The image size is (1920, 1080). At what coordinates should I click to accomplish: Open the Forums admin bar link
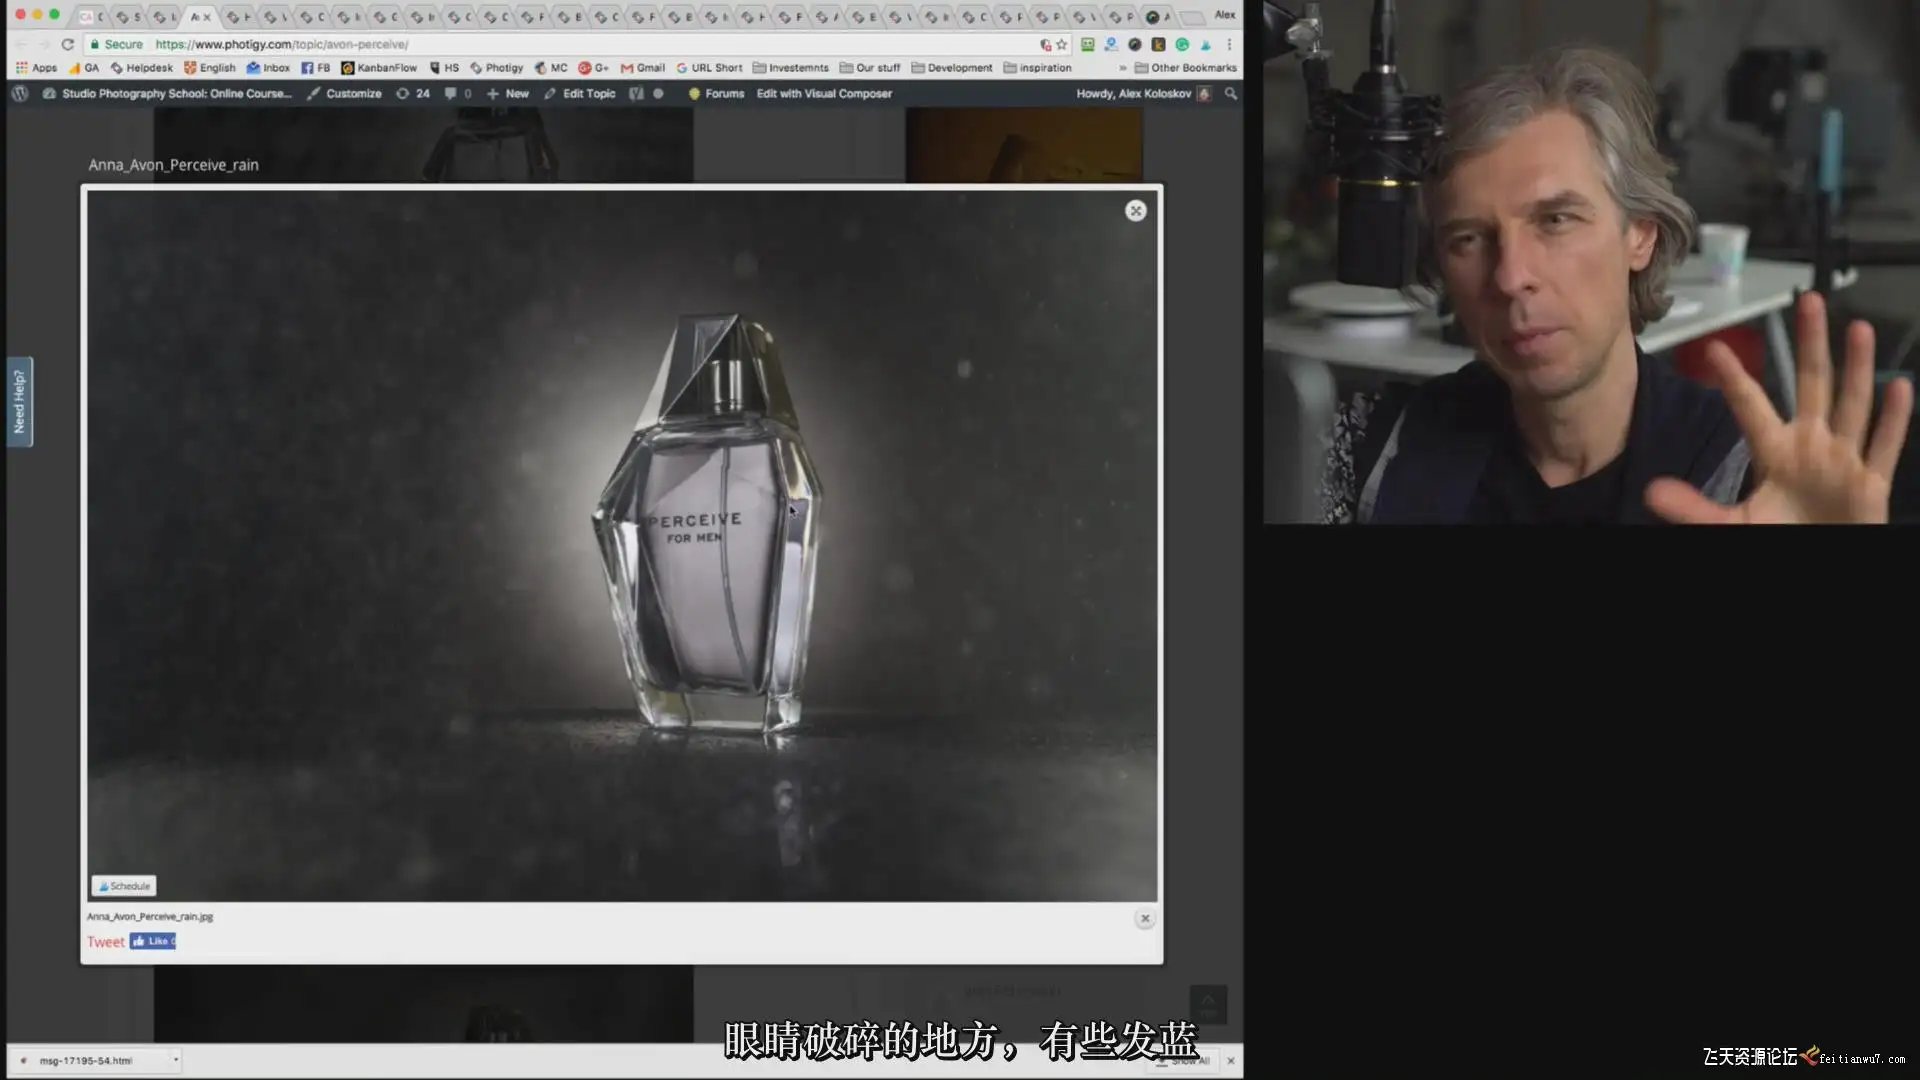[x=716, y=93]
